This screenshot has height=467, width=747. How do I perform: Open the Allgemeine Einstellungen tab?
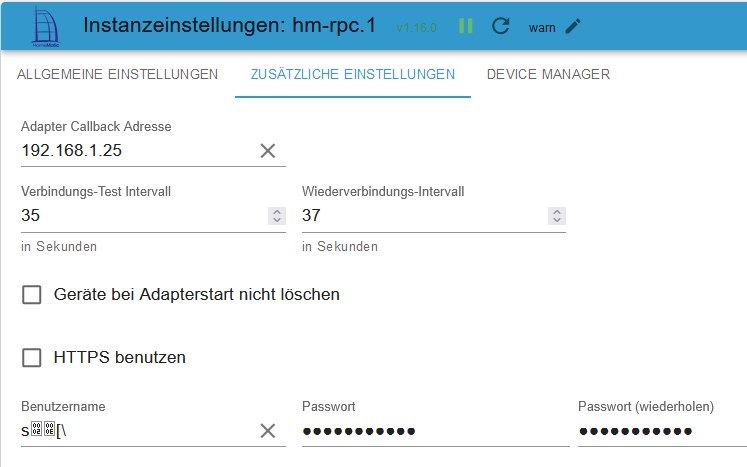coord(118,75)
